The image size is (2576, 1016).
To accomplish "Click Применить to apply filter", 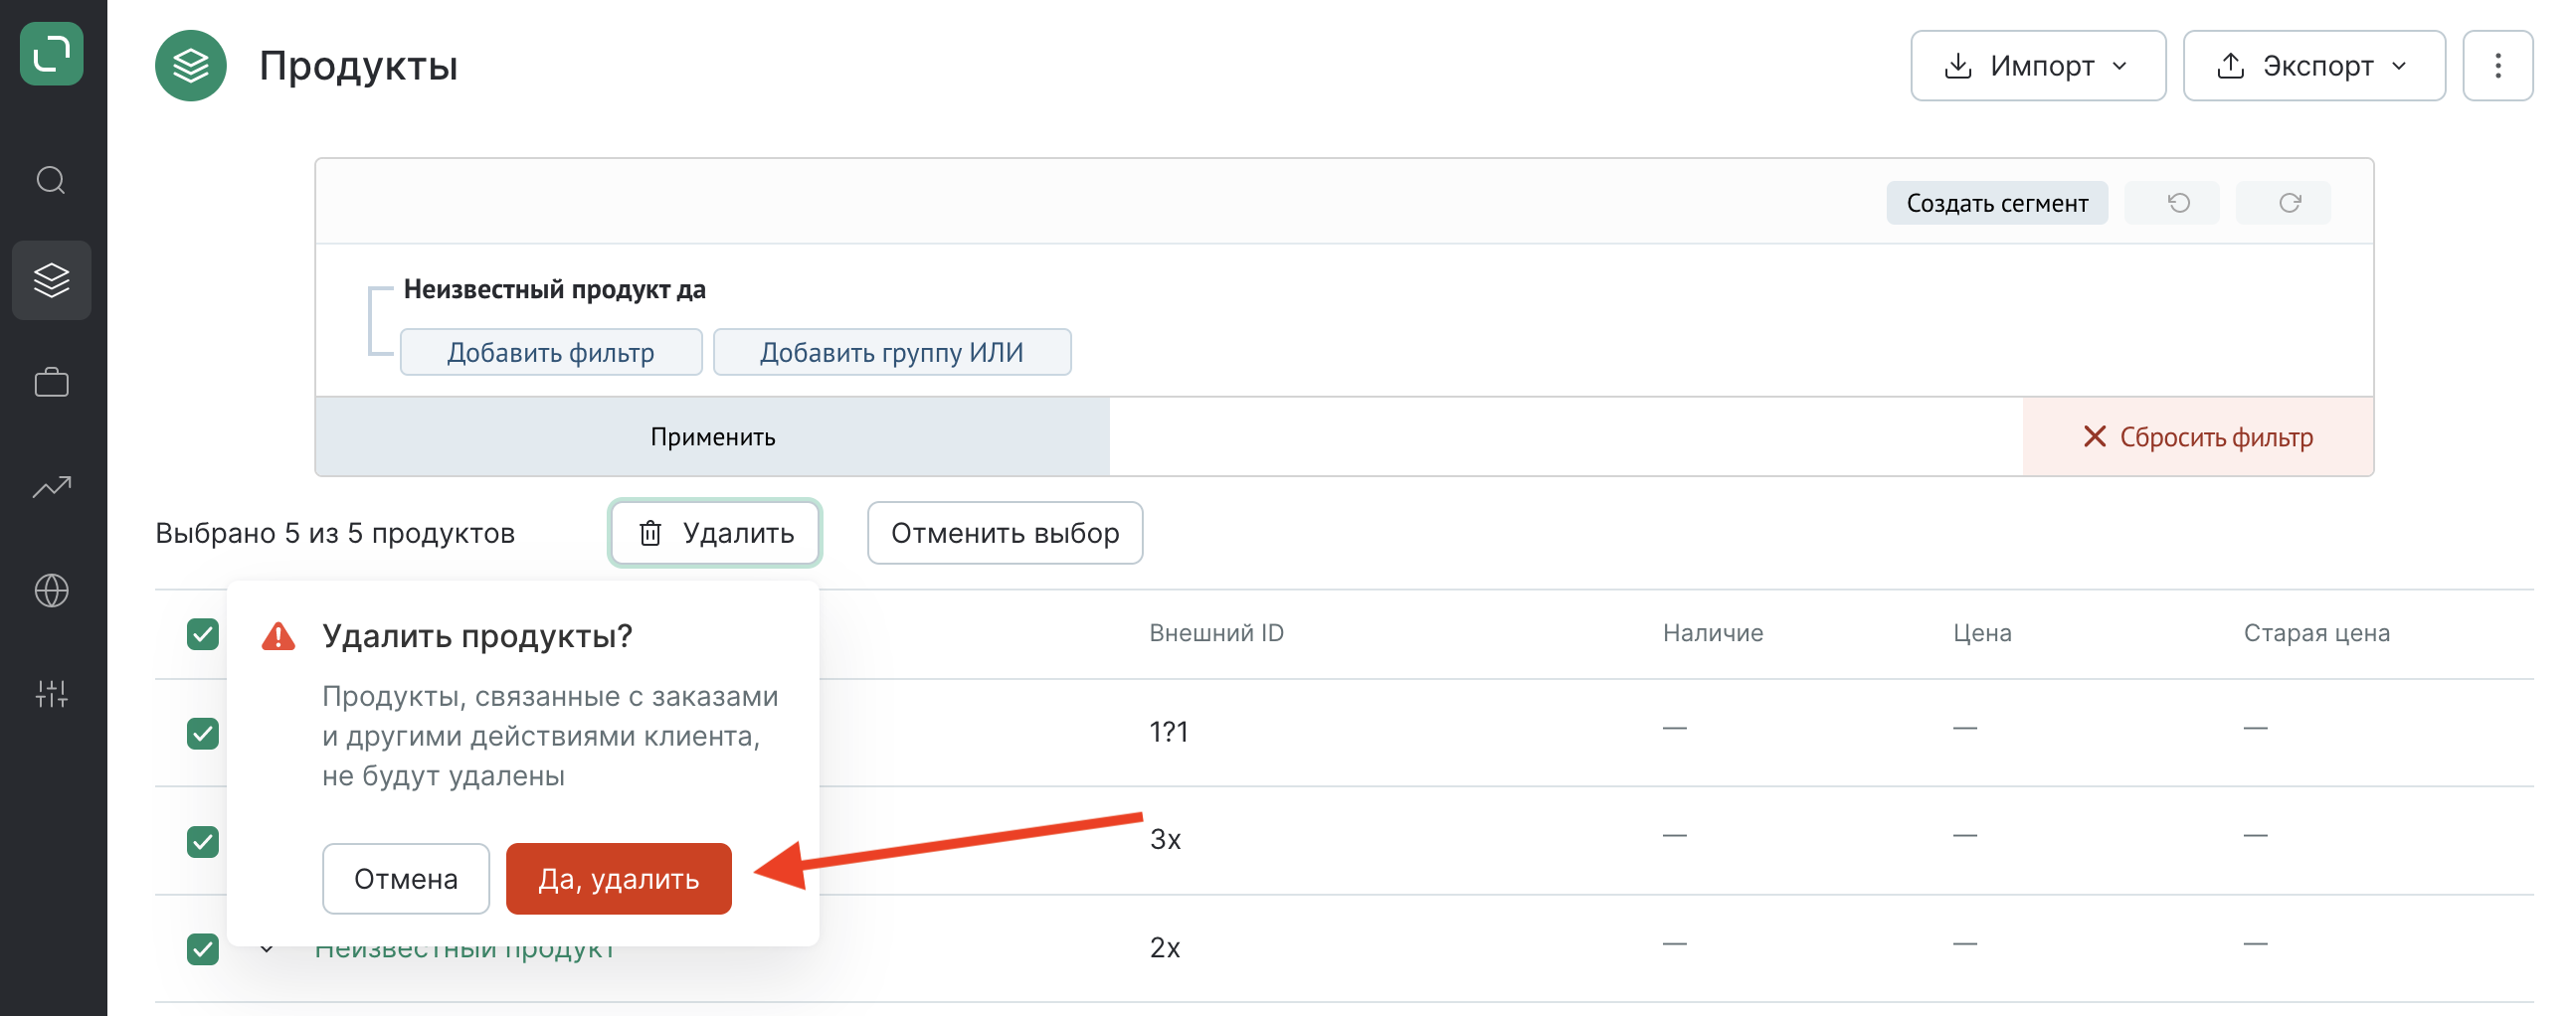I will tap(713, 437).
